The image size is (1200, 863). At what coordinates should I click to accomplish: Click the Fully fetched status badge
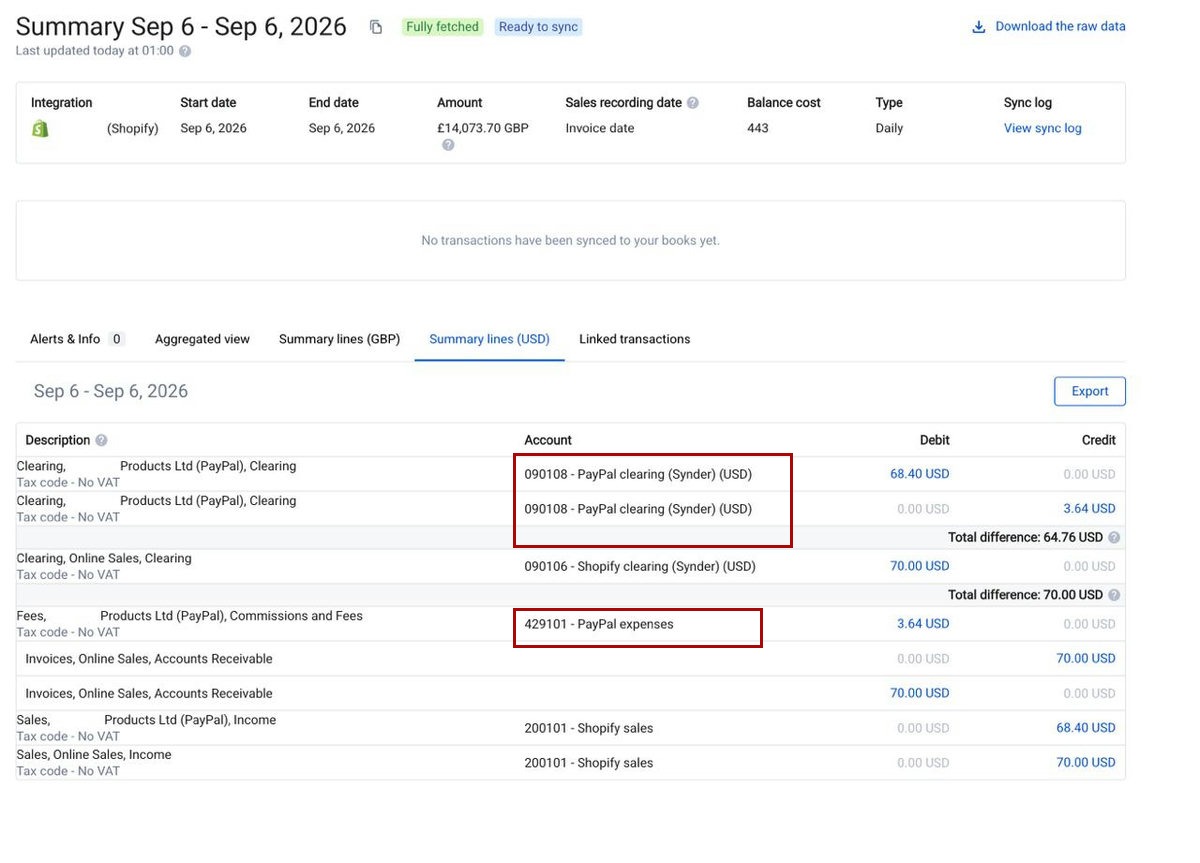pos(443,27)
